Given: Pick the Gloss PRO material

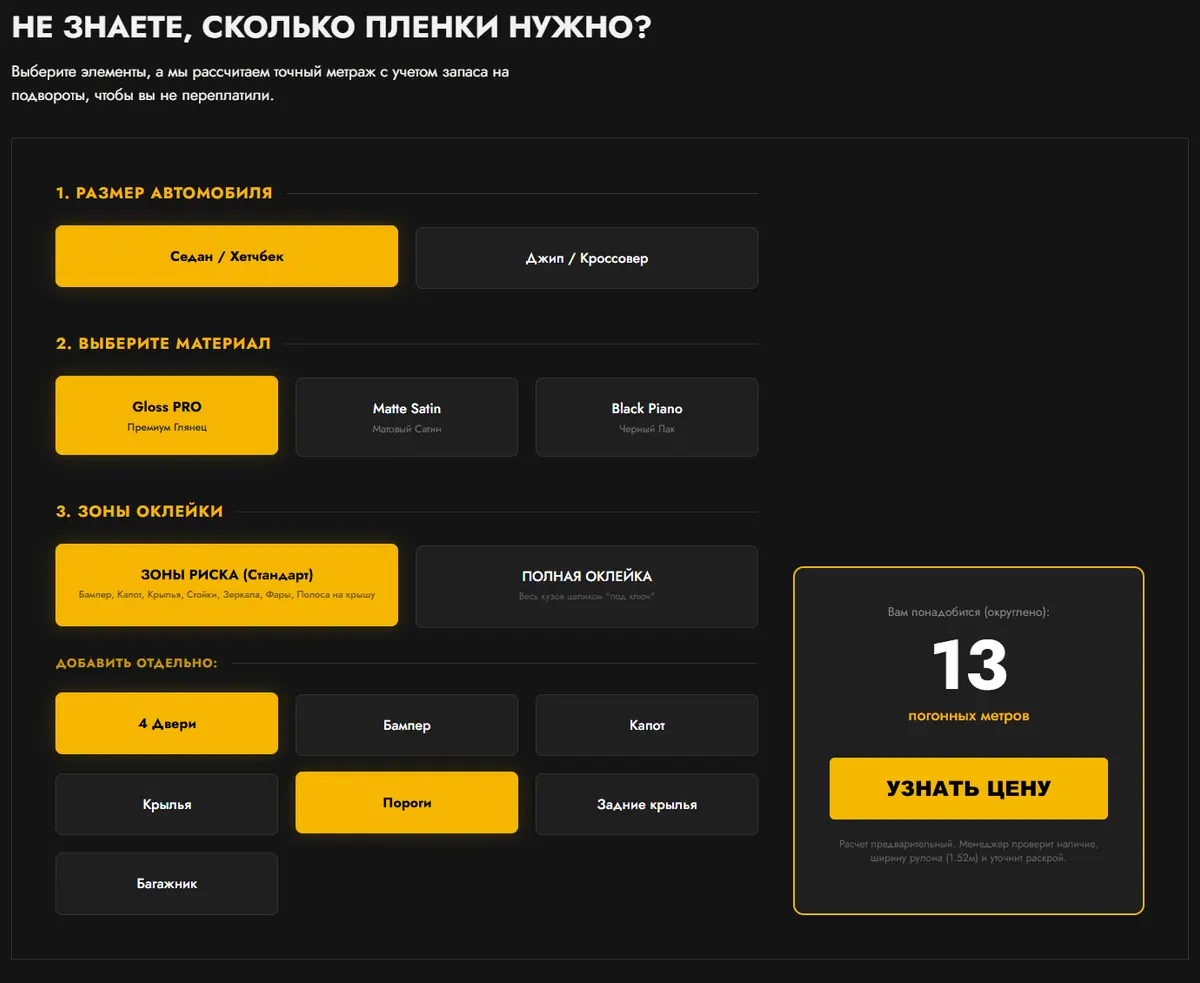Looking at the screenshot, I should (167, 415).
